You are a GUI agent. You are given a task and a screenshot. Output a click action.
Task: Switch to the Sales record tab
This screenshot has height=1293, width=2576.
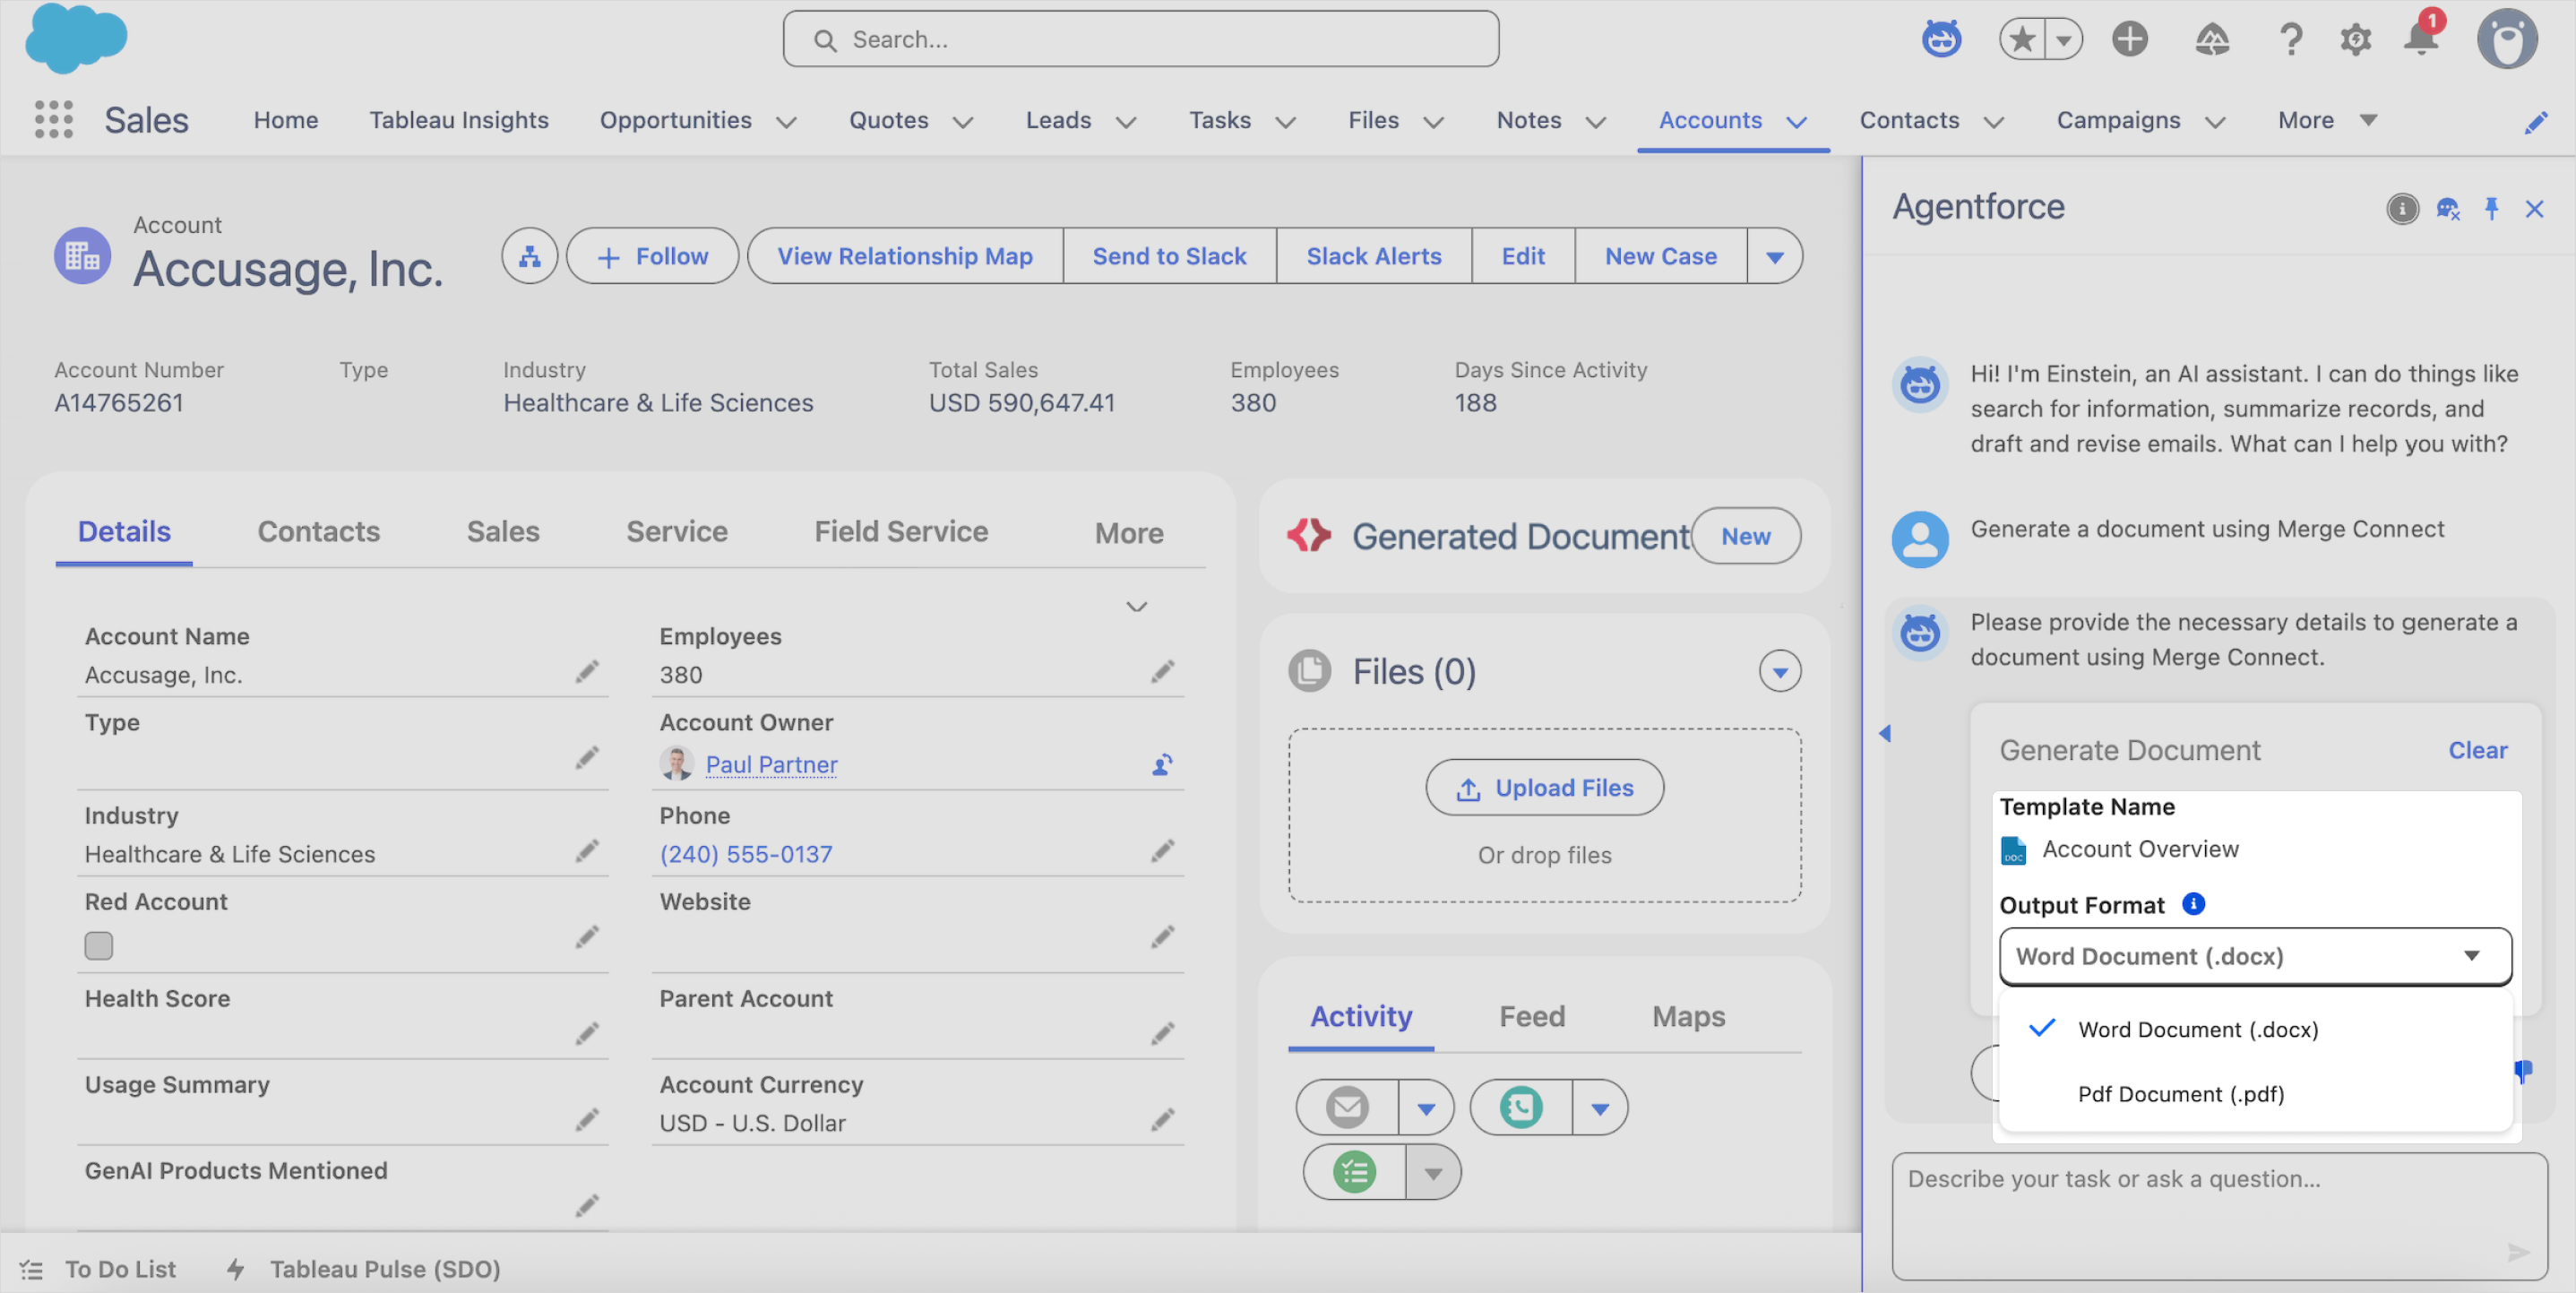coord(503,531)
